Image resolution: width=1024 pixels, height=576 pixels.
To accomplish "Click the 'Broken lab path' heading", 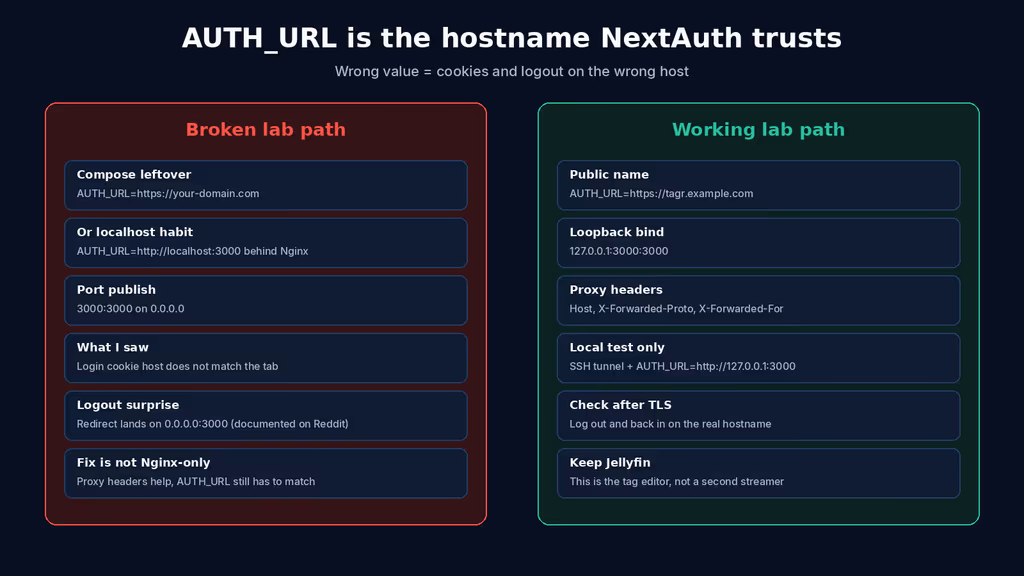I will tap(266, 129).
